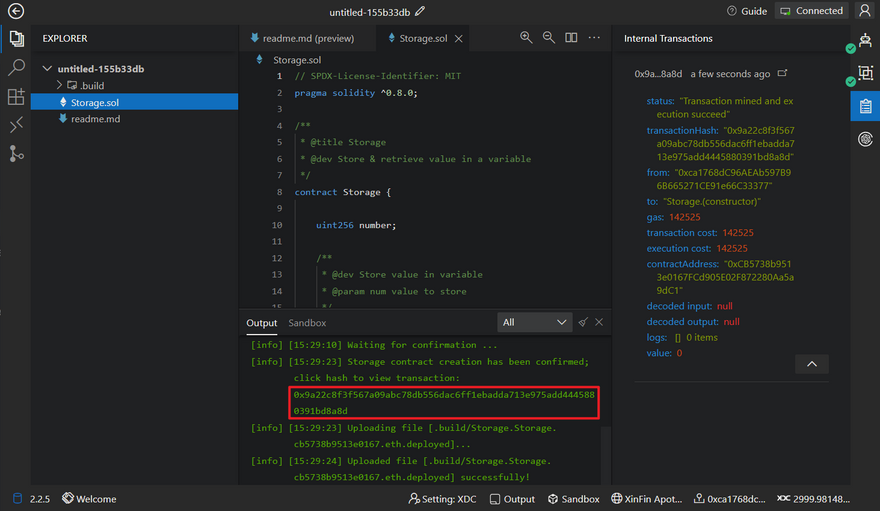Close the Storage.sol tab

(x=459, y=39)
